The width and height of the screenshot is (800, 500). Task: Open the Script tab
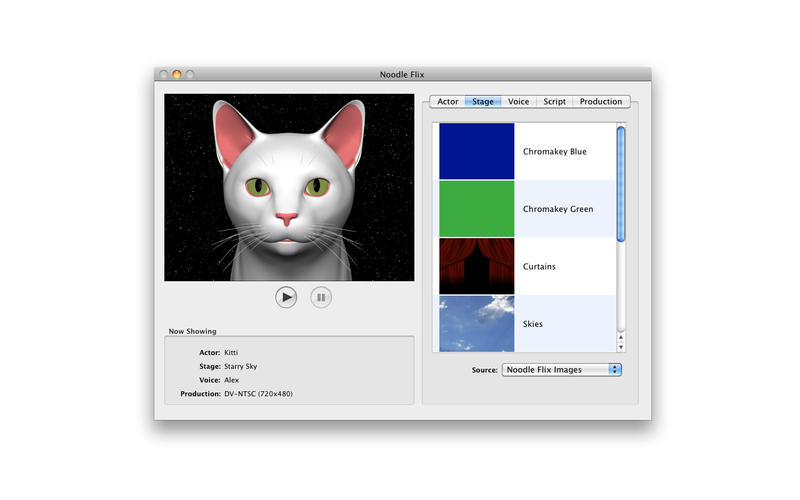point(554,102)
